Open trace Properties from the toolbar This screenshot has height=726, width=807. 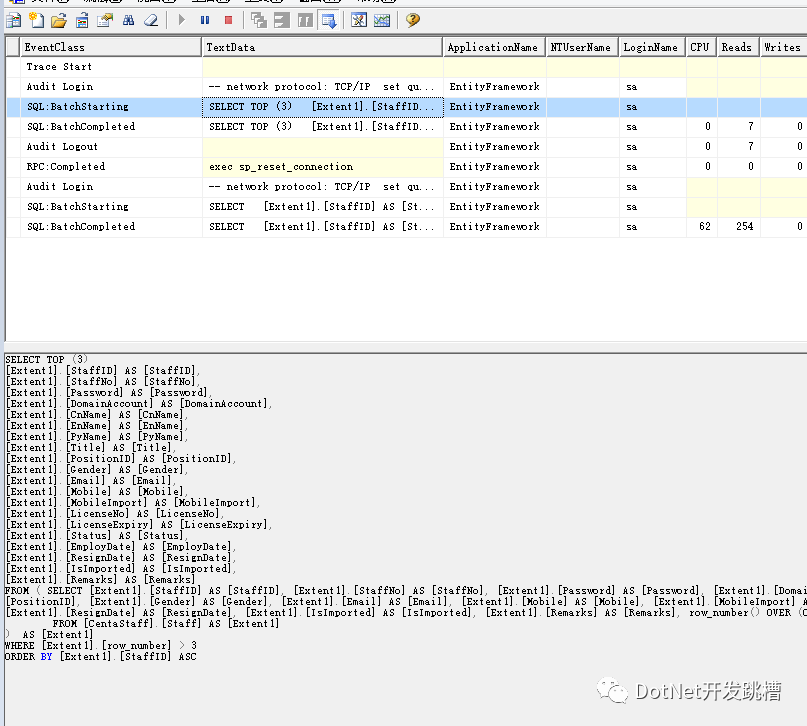105,21
